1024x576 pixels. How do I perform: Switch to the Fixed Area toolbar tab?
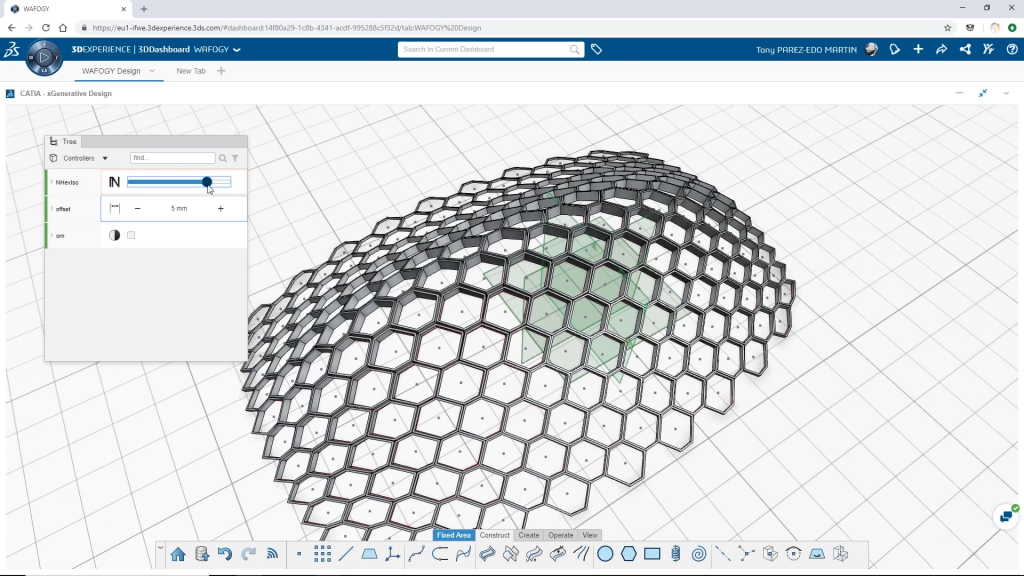click(x=453, y=535)
